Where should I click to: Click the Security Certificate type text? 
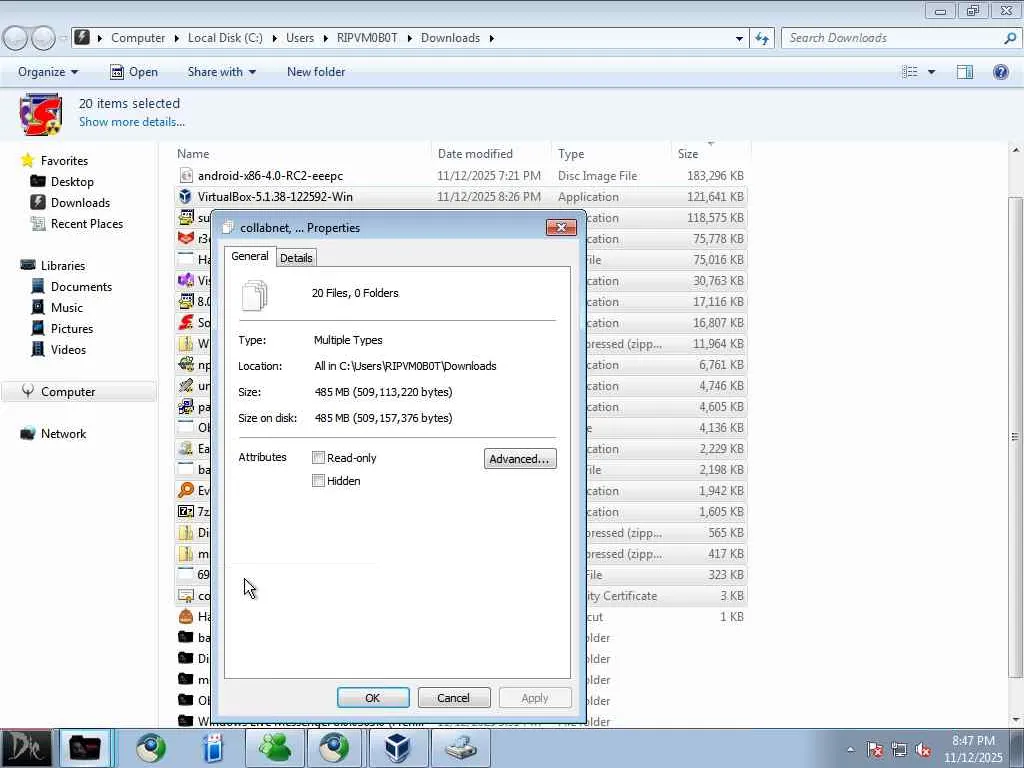[622, 596]
